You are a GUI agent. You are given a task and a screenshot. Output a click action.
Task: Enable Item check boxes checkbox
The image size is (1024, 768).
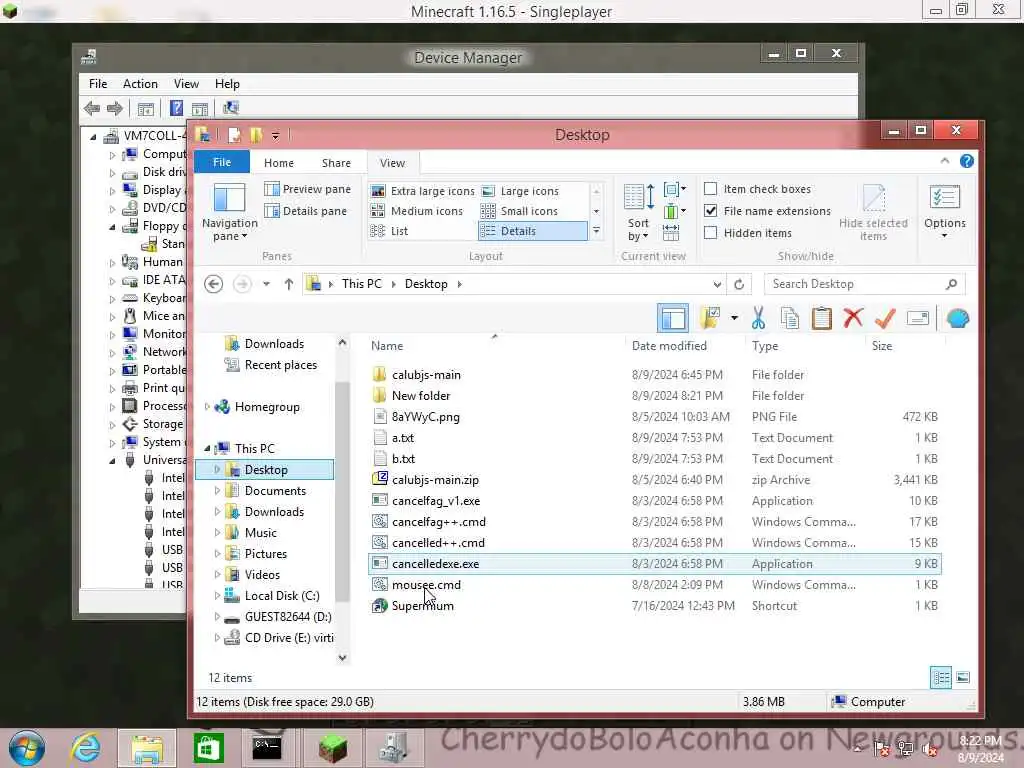click(x=711, y=189)
